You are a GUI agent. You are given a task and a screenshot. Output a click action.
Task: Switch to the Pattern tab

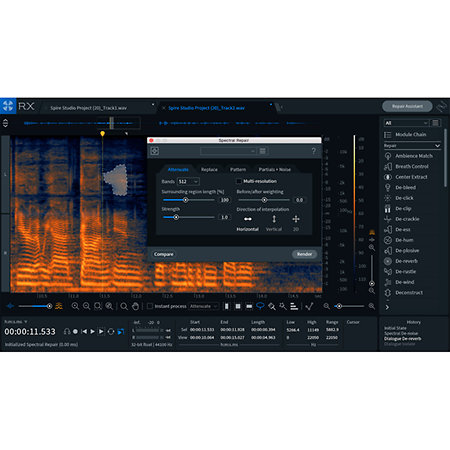[x=238, y=170]
